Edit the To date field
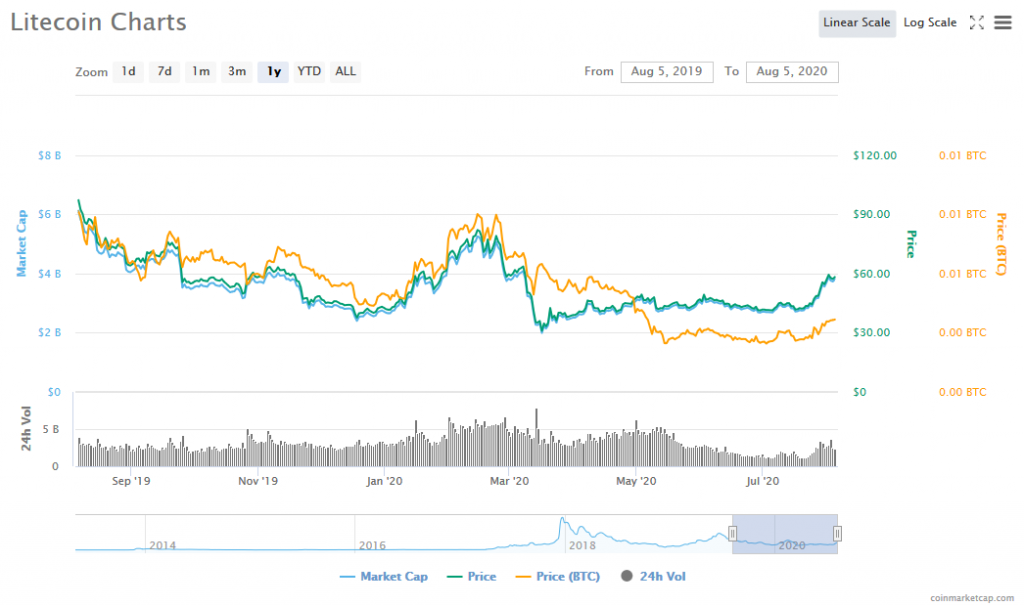This screenshot has height=606, width=1024. [792, 72]
